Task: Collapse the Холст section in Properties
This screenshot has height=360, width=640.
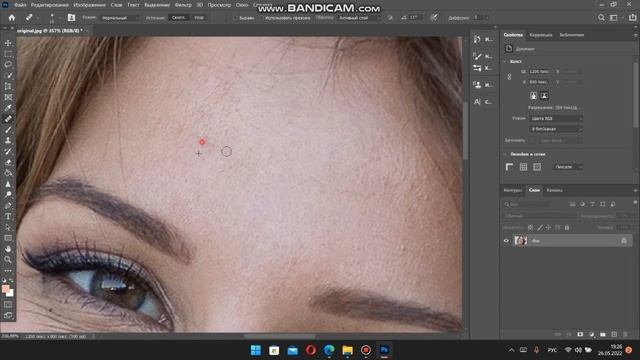Action: [505, 61]
